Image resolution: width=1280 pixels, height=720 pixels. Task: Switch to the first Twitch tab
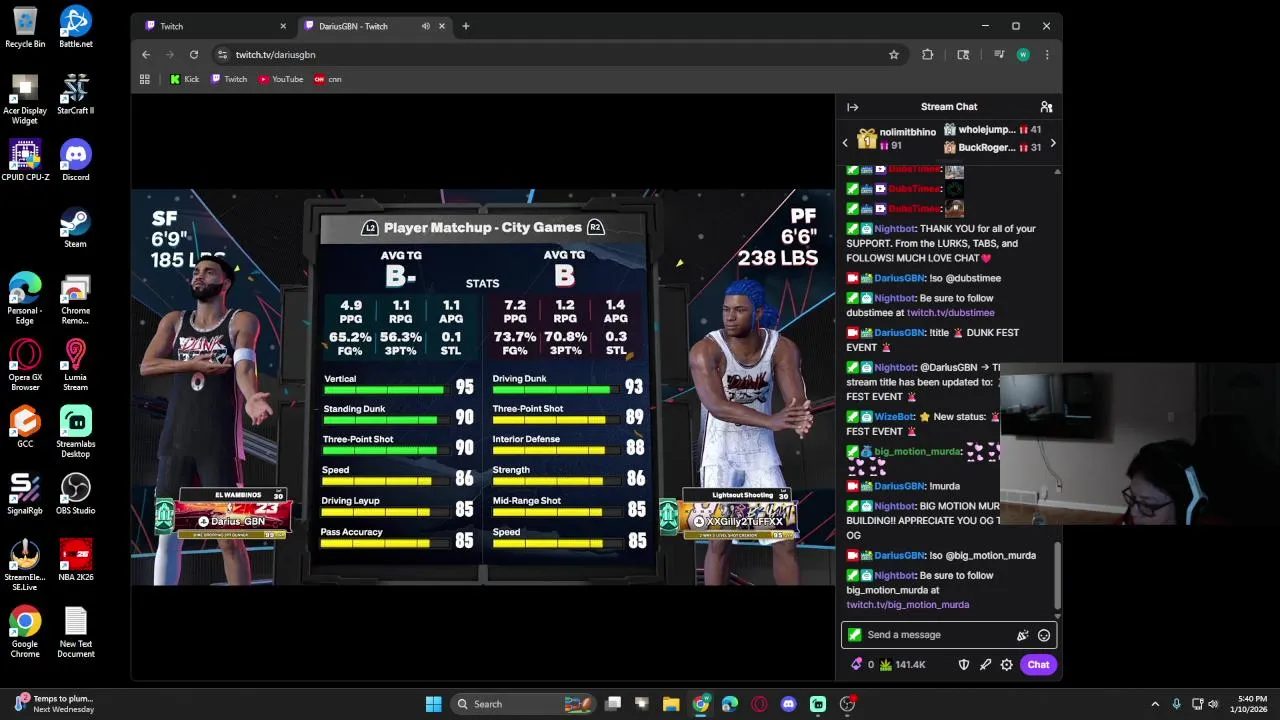point(216,26)
